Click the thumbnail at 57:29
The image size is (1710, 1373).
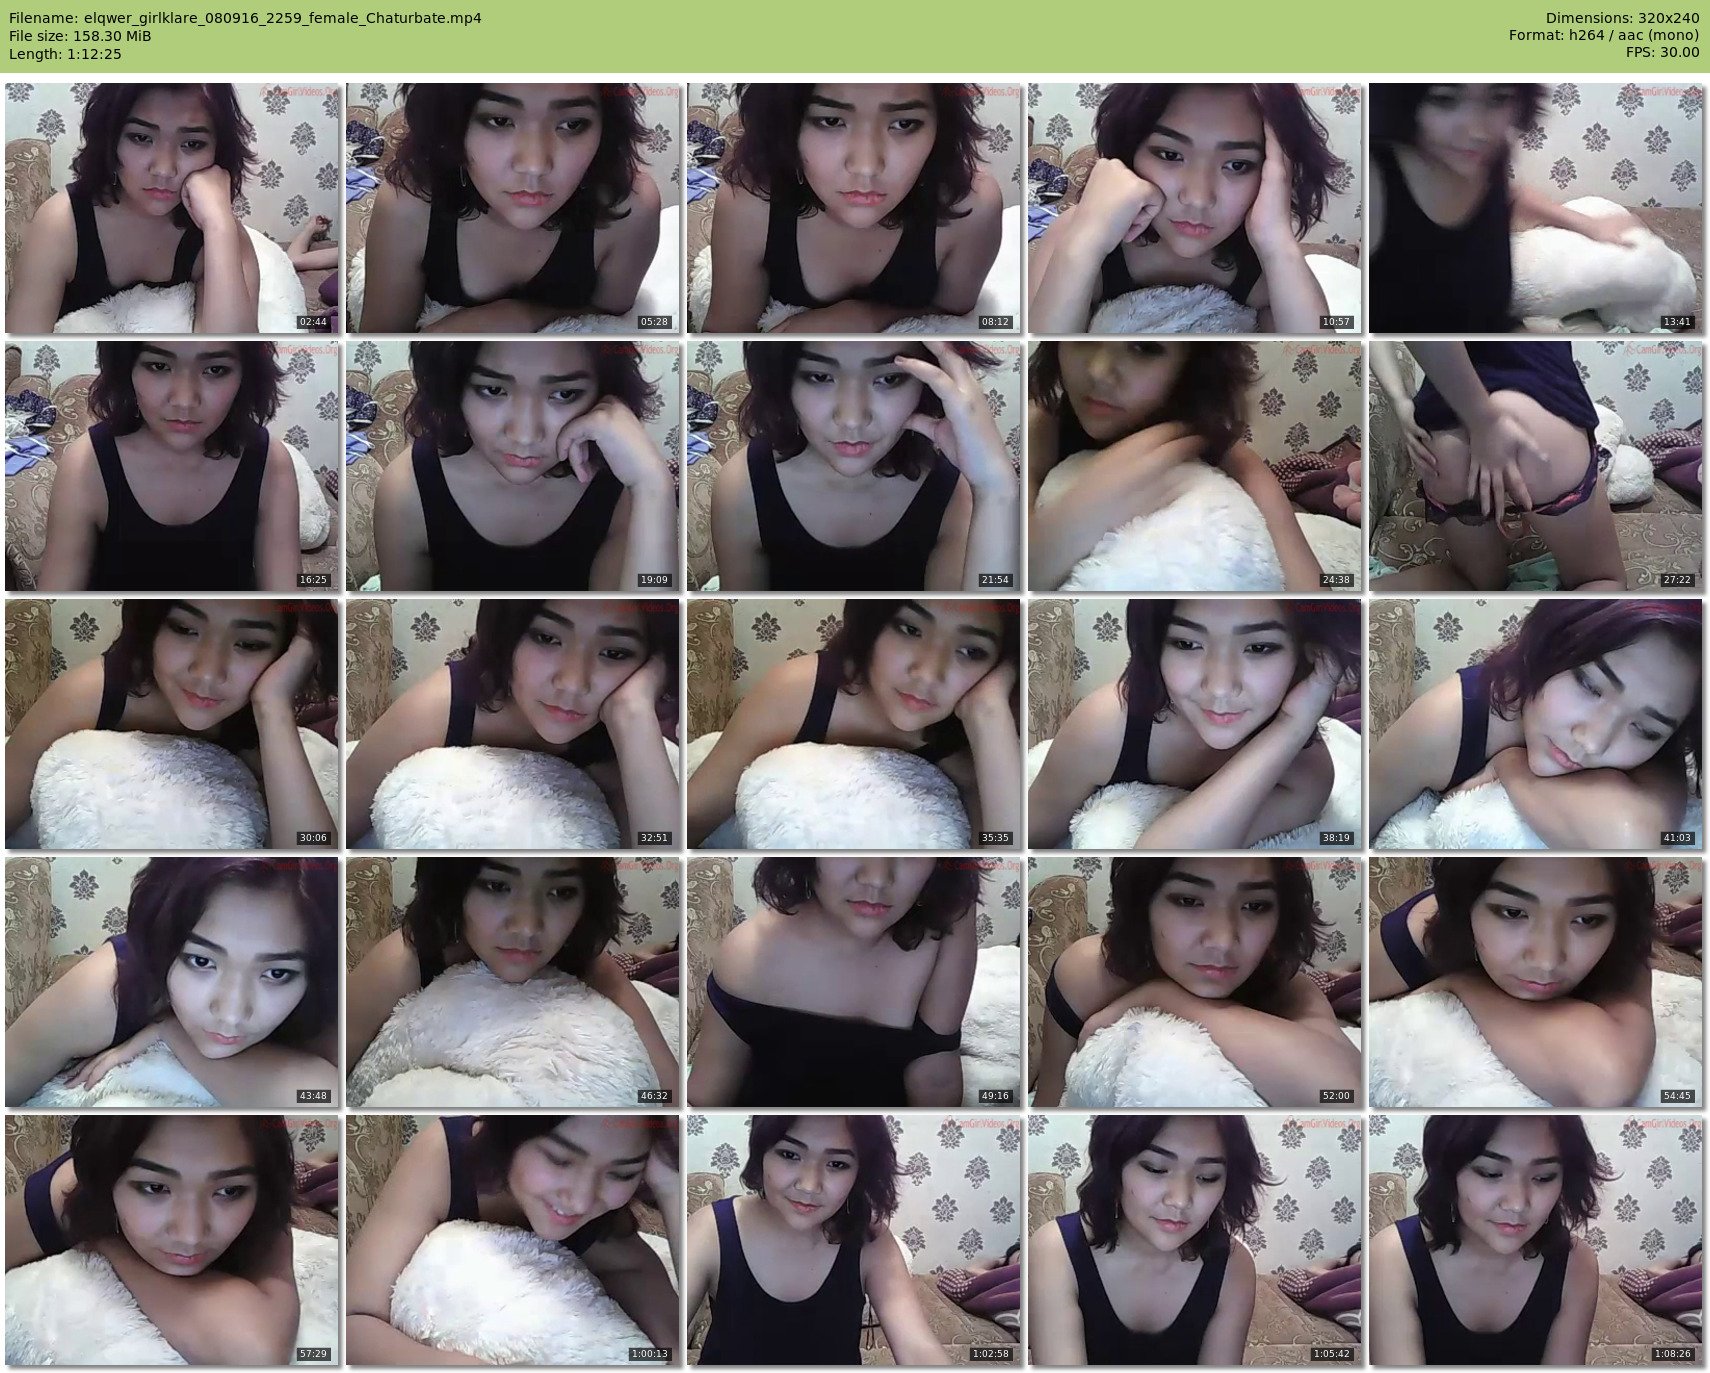coord(172,1240)
